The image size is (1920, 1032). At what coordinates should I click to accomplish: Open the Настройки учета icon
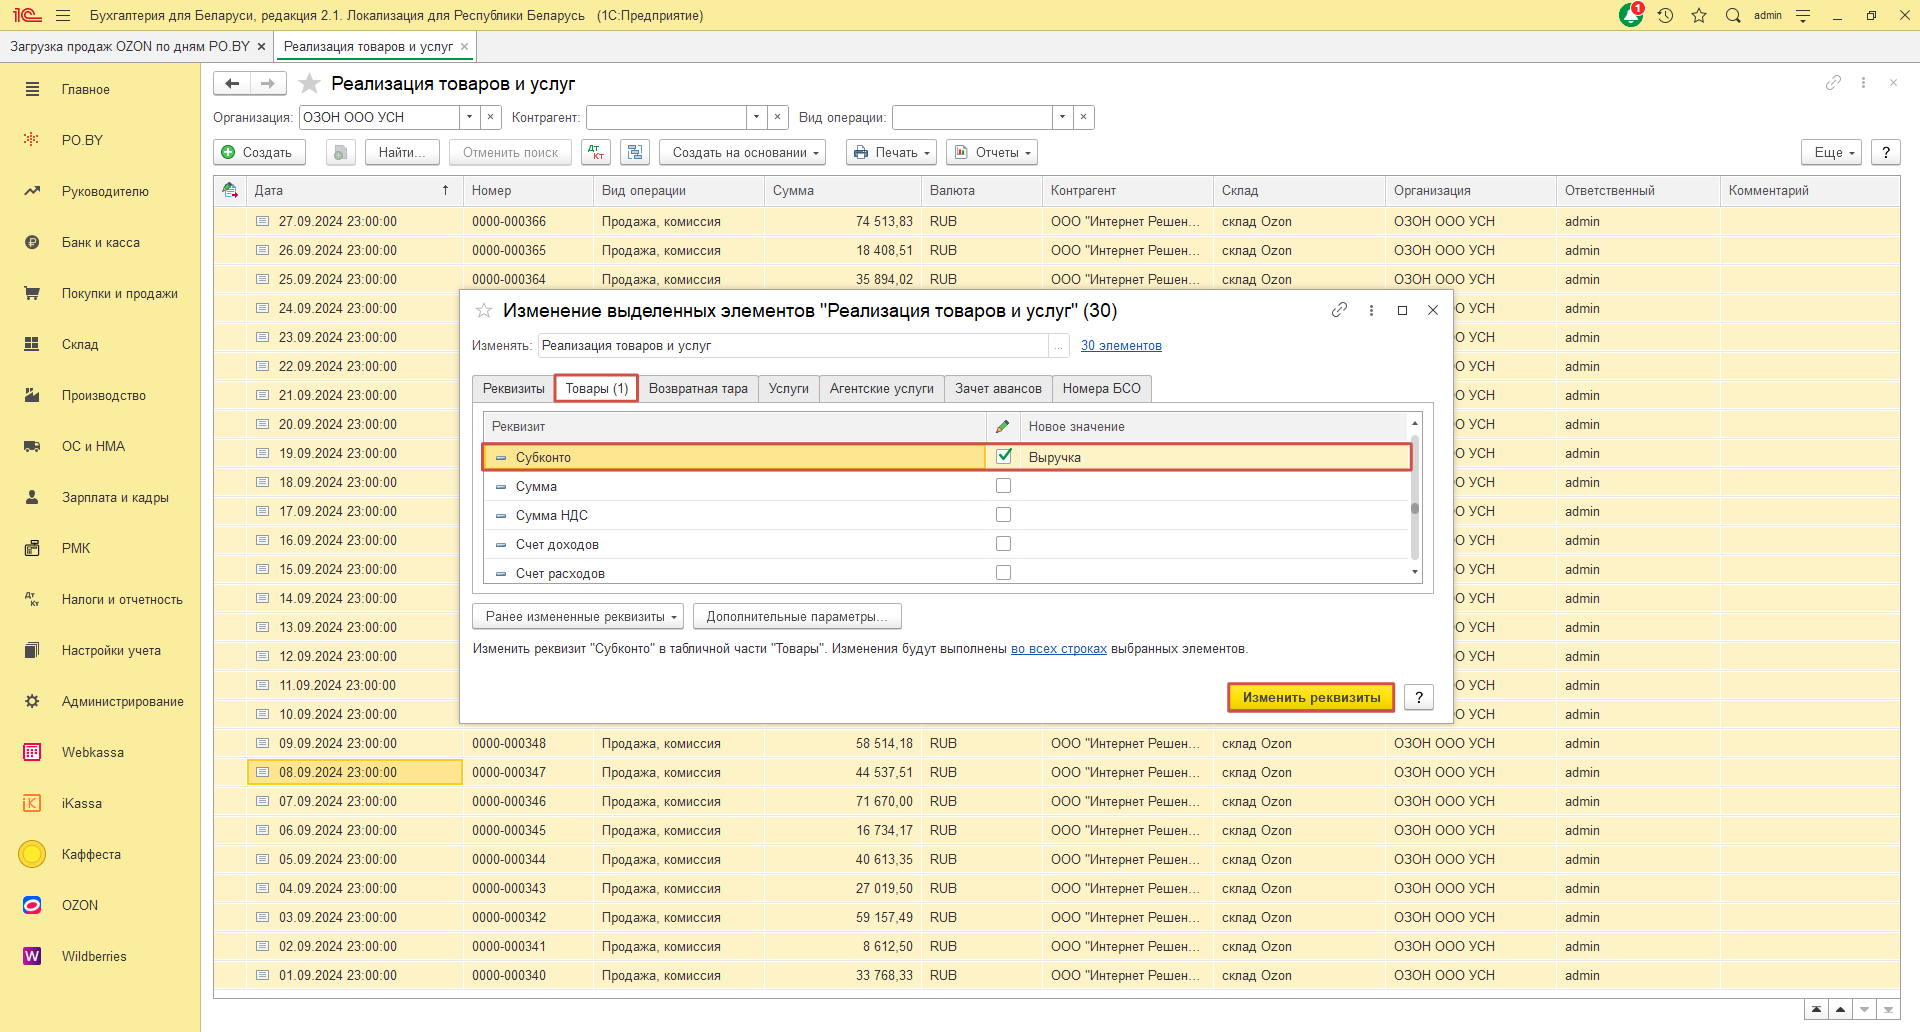click(x=32, y=650)
